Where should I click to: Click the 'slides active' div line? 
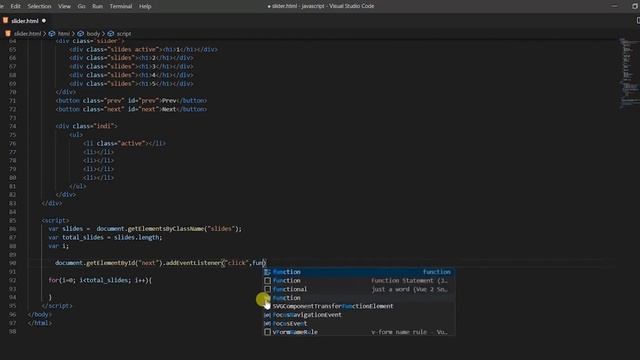(x=143, y=49)
